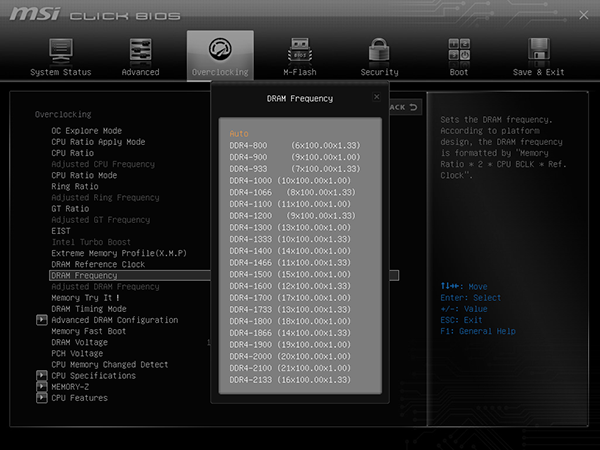The width and height of the screenshot is (600, 450).
Task: Select DDR4-1733 (13x100.00x1.33)
Action: [x=290, y=310]
